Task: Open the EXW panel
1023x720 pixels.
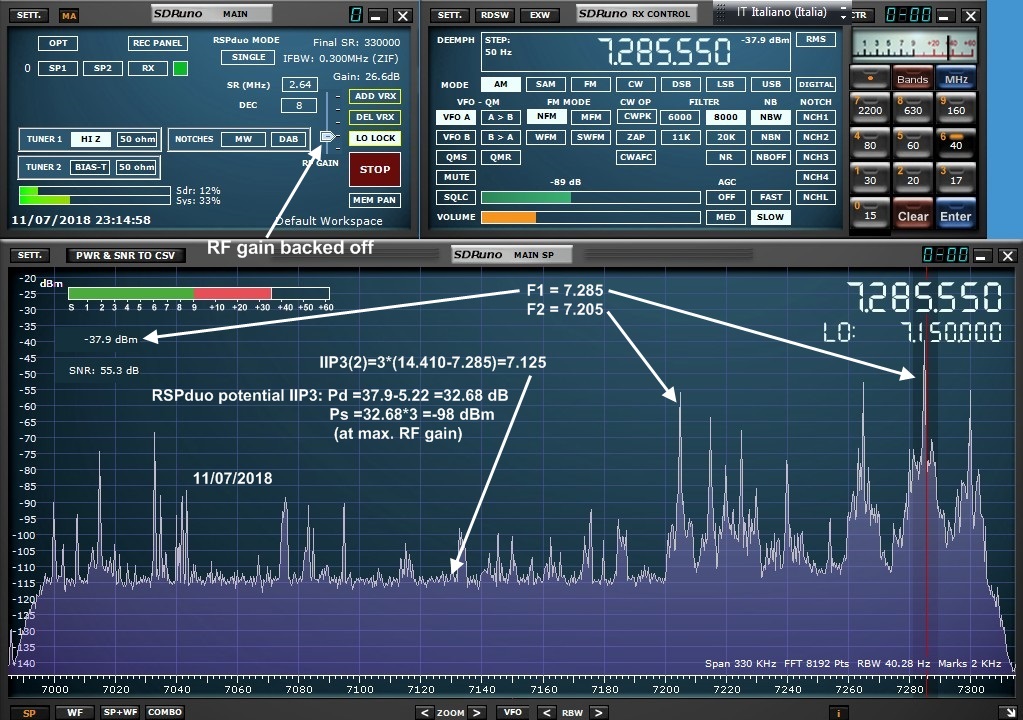Action: tap(540, 14)
